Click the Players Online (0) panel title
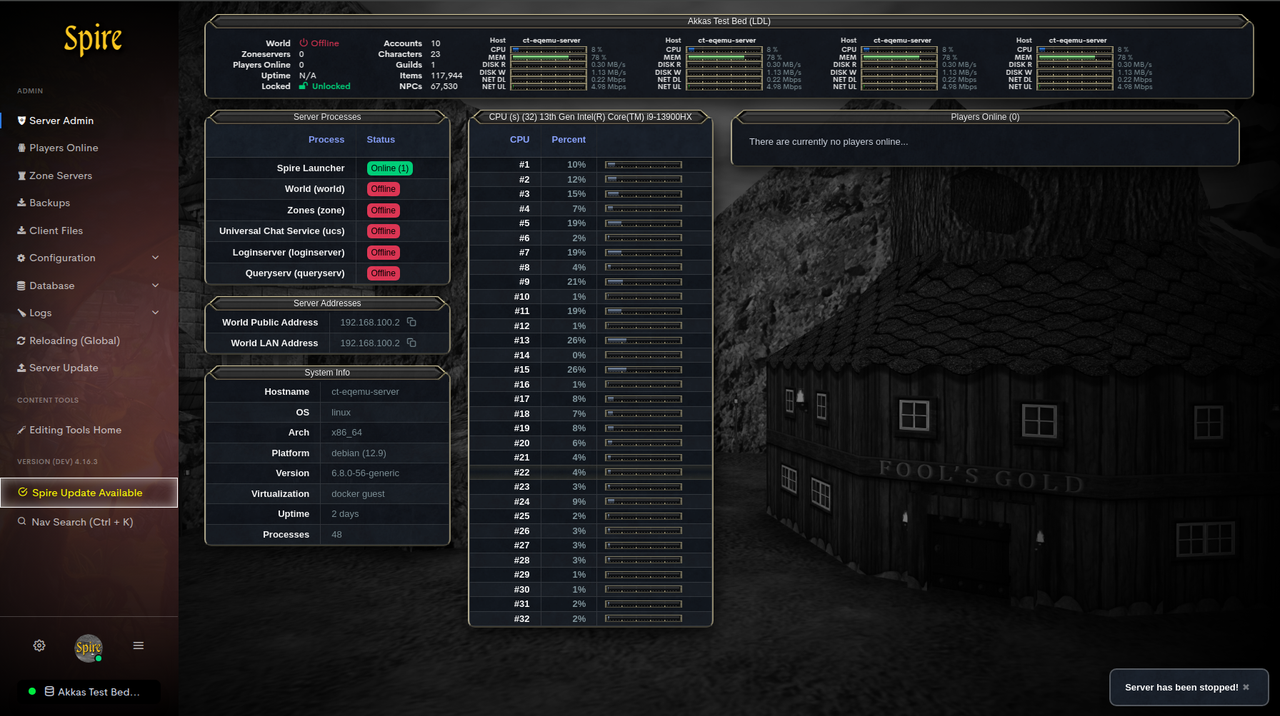 click(x=985, y=117)
